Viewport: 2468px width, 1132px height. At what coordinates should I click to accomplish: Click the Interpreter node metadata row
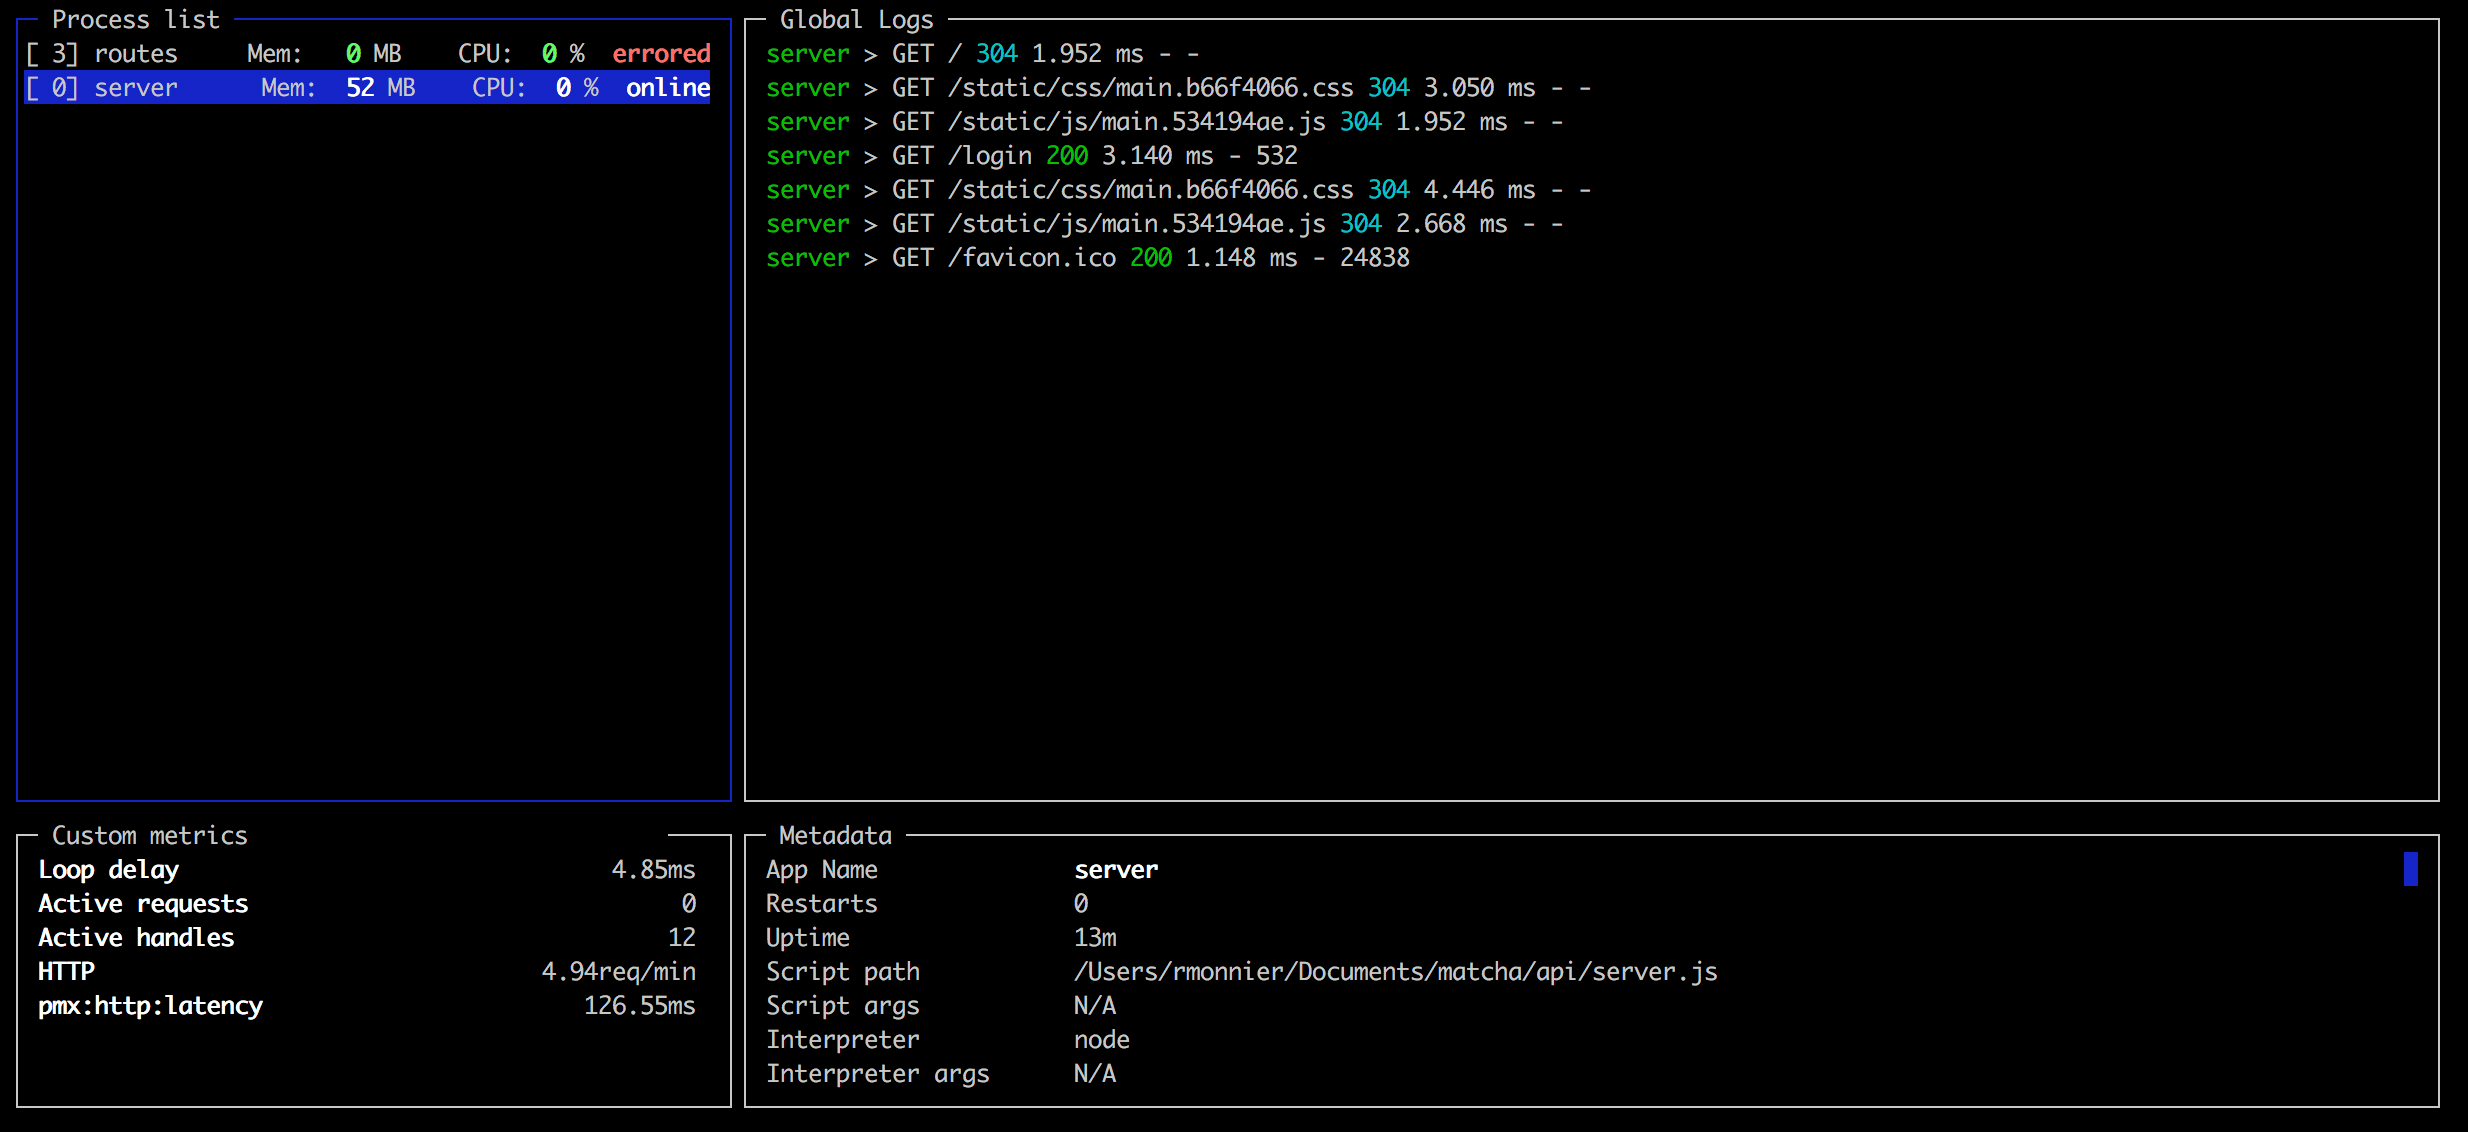pyautogui.click(x=946, y=1040)
